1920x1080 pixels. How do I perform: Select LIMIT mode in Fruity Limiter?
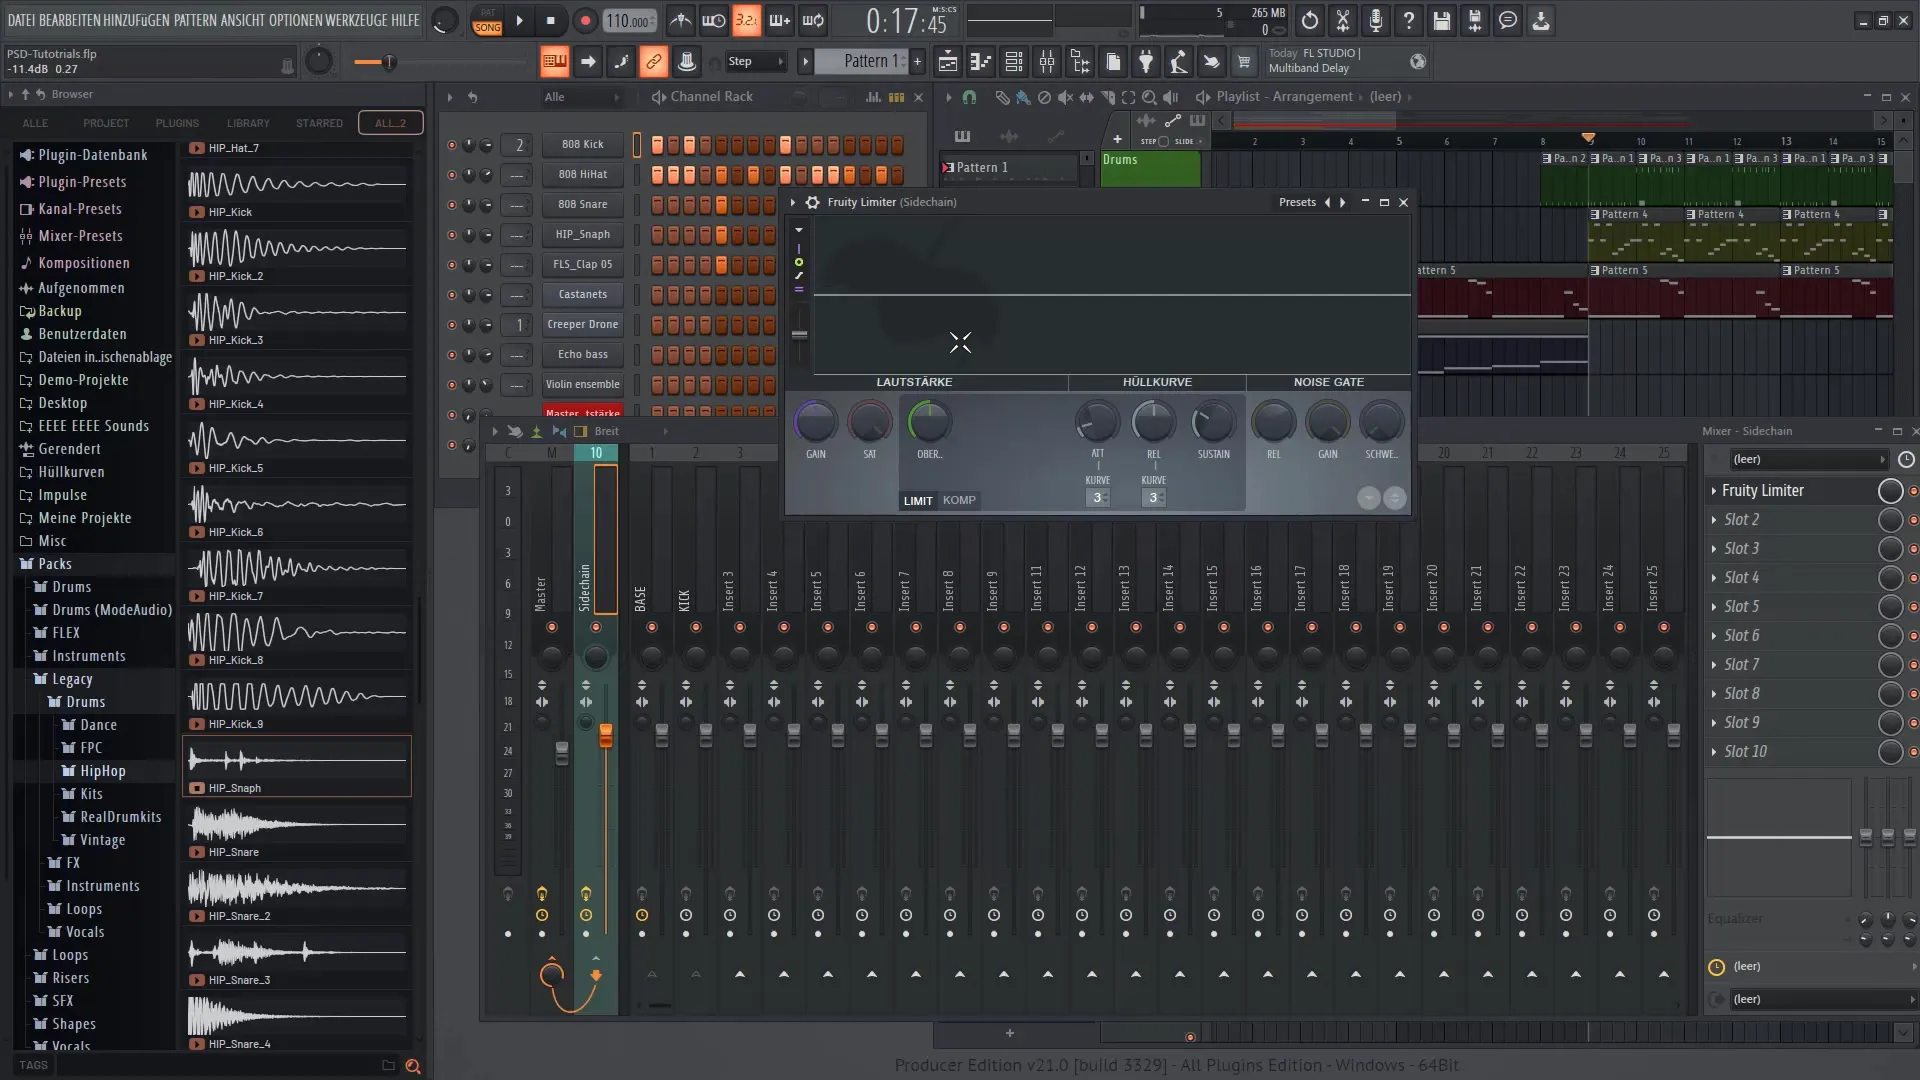click(x=918, y=501)
